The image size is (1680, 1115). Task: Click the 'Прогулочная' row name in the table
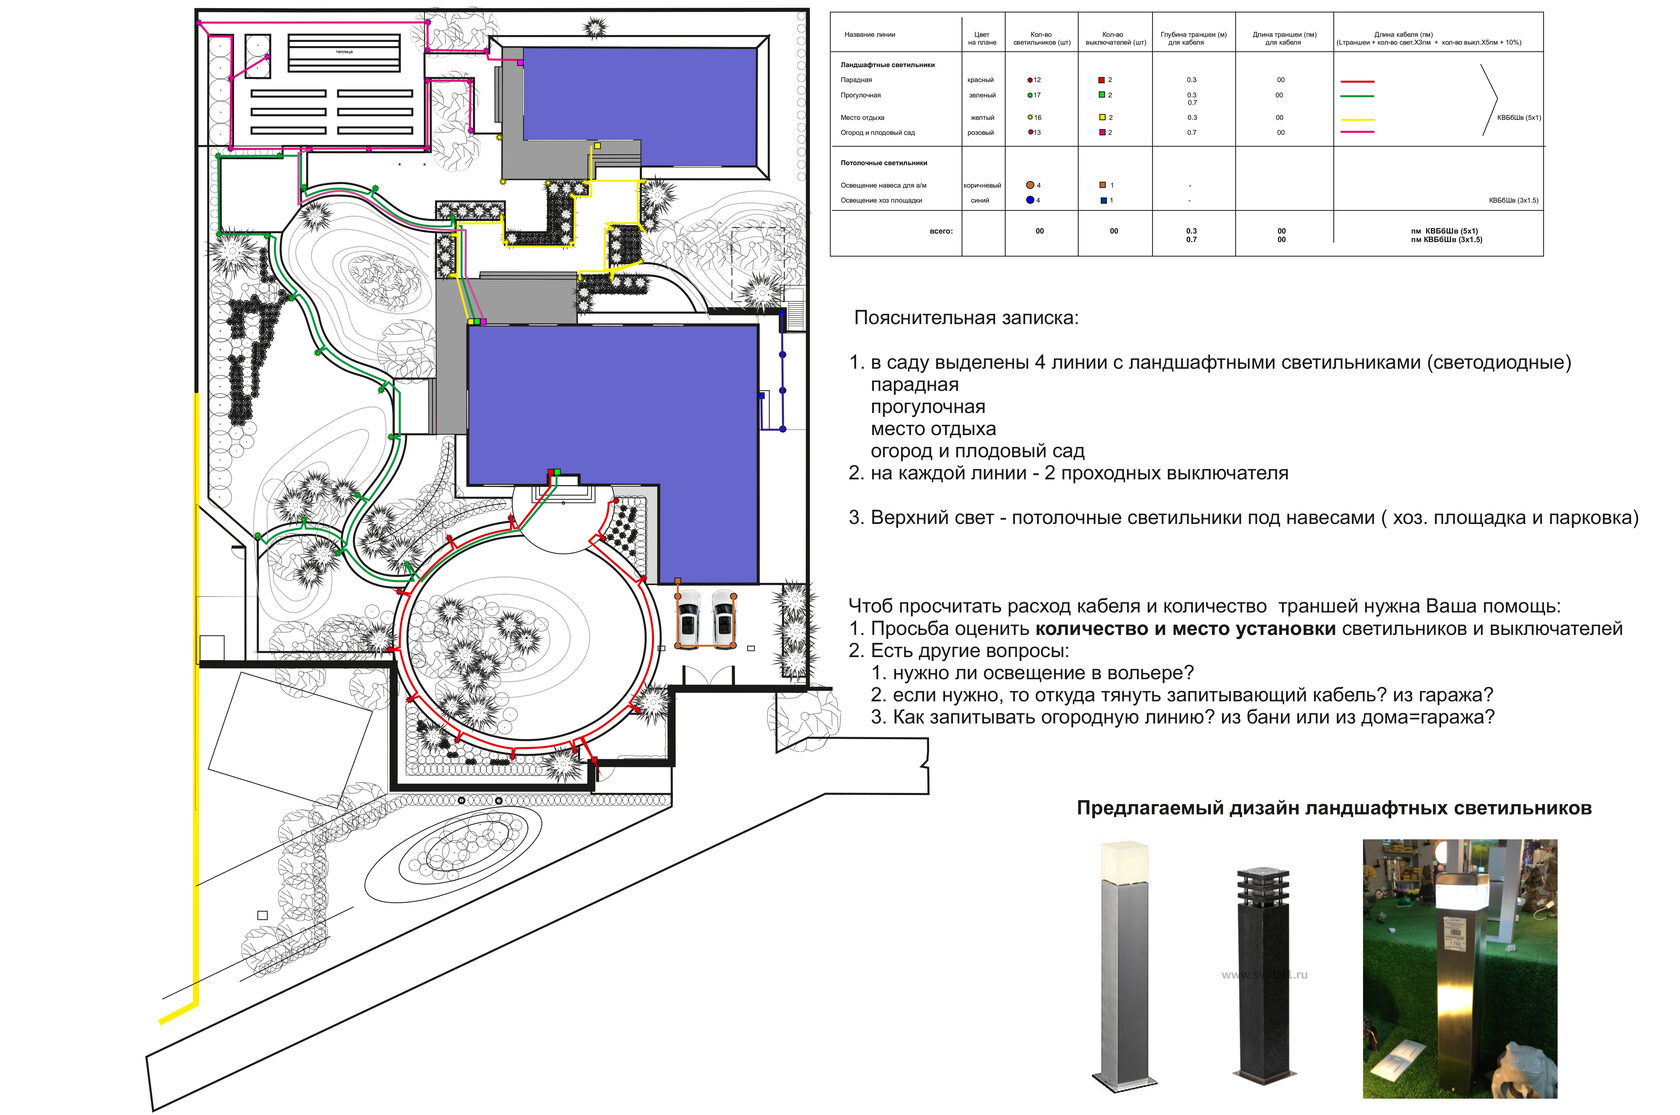(861, 95)
